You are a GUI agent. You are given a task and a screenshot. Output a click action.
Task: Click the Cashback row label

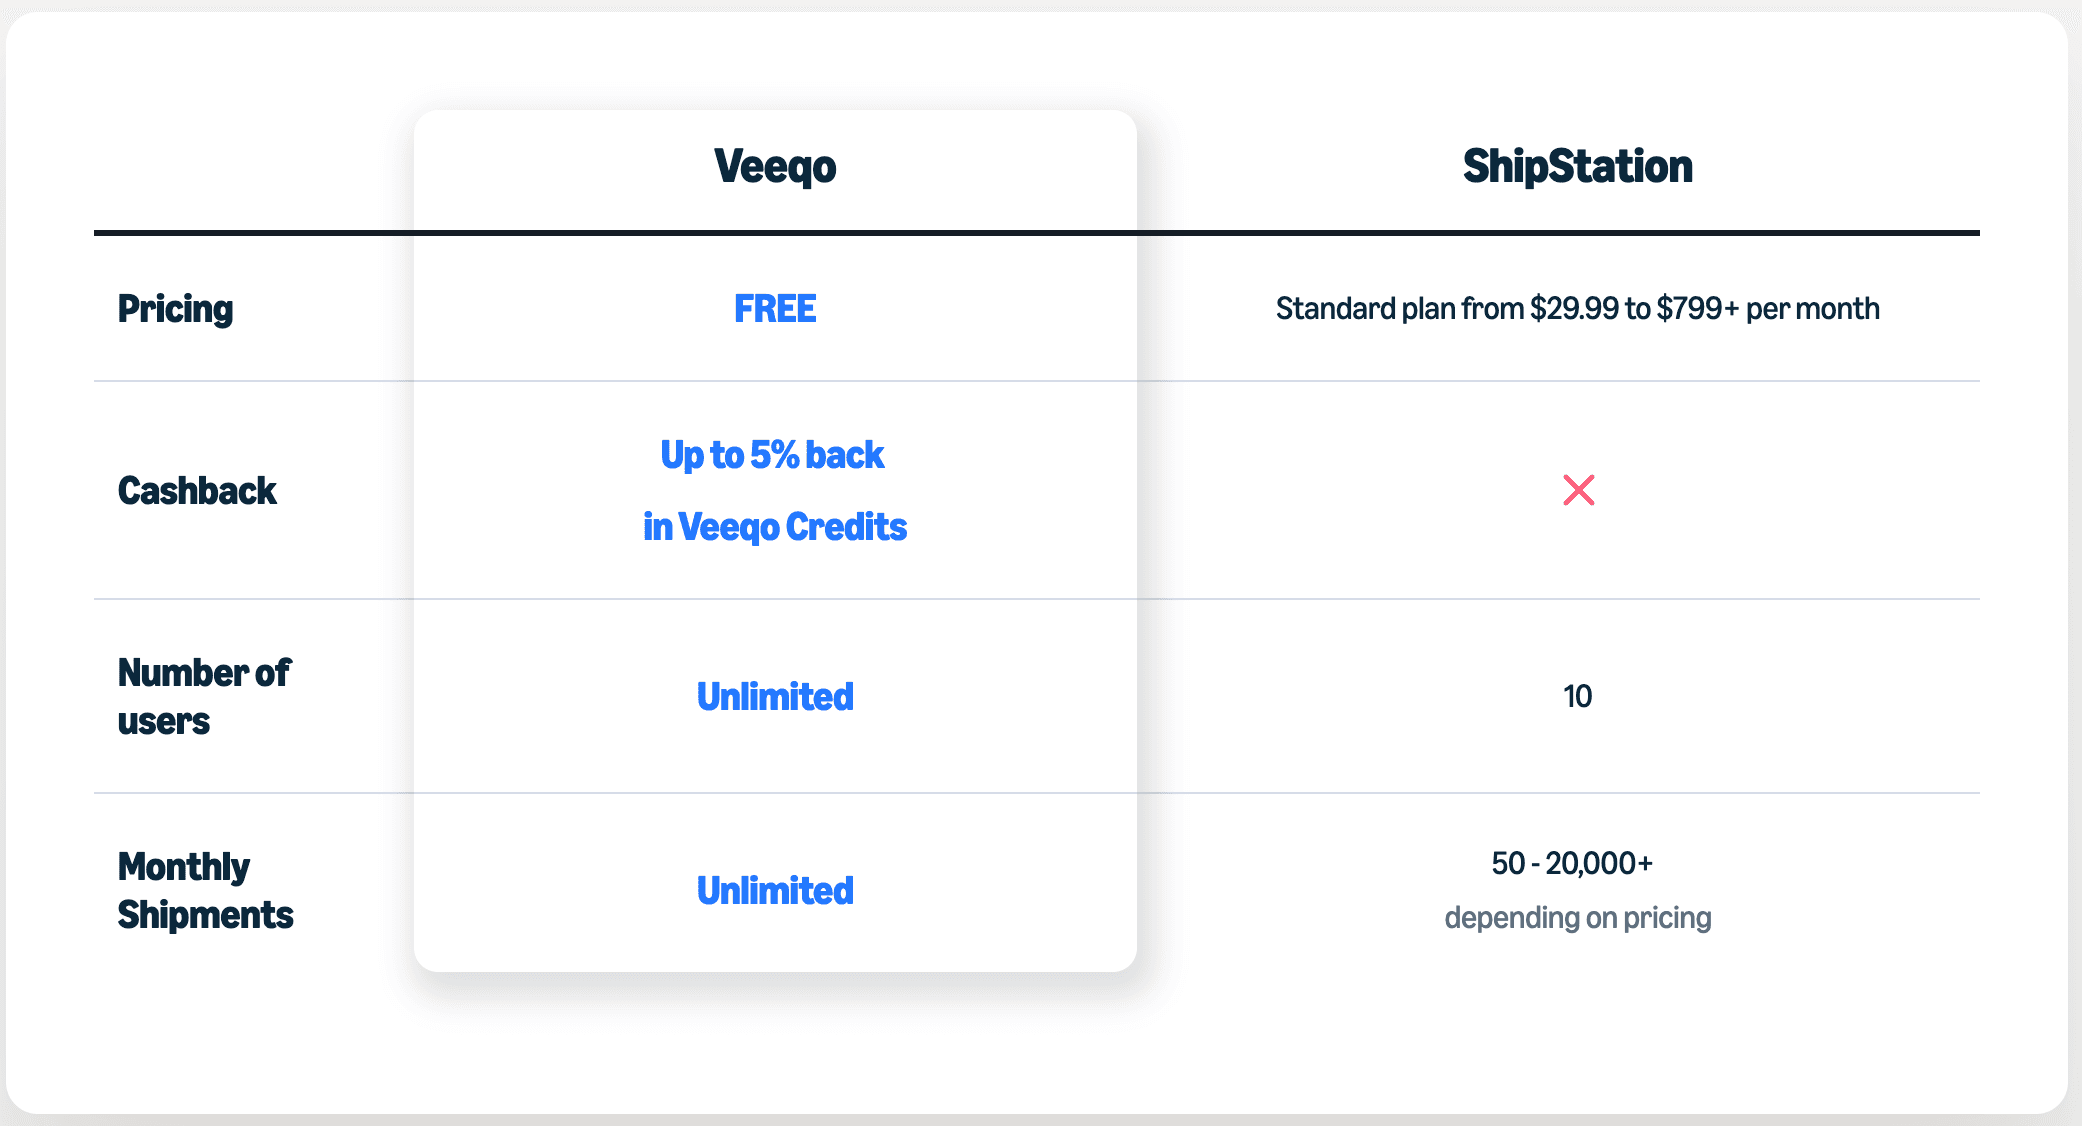197,491
